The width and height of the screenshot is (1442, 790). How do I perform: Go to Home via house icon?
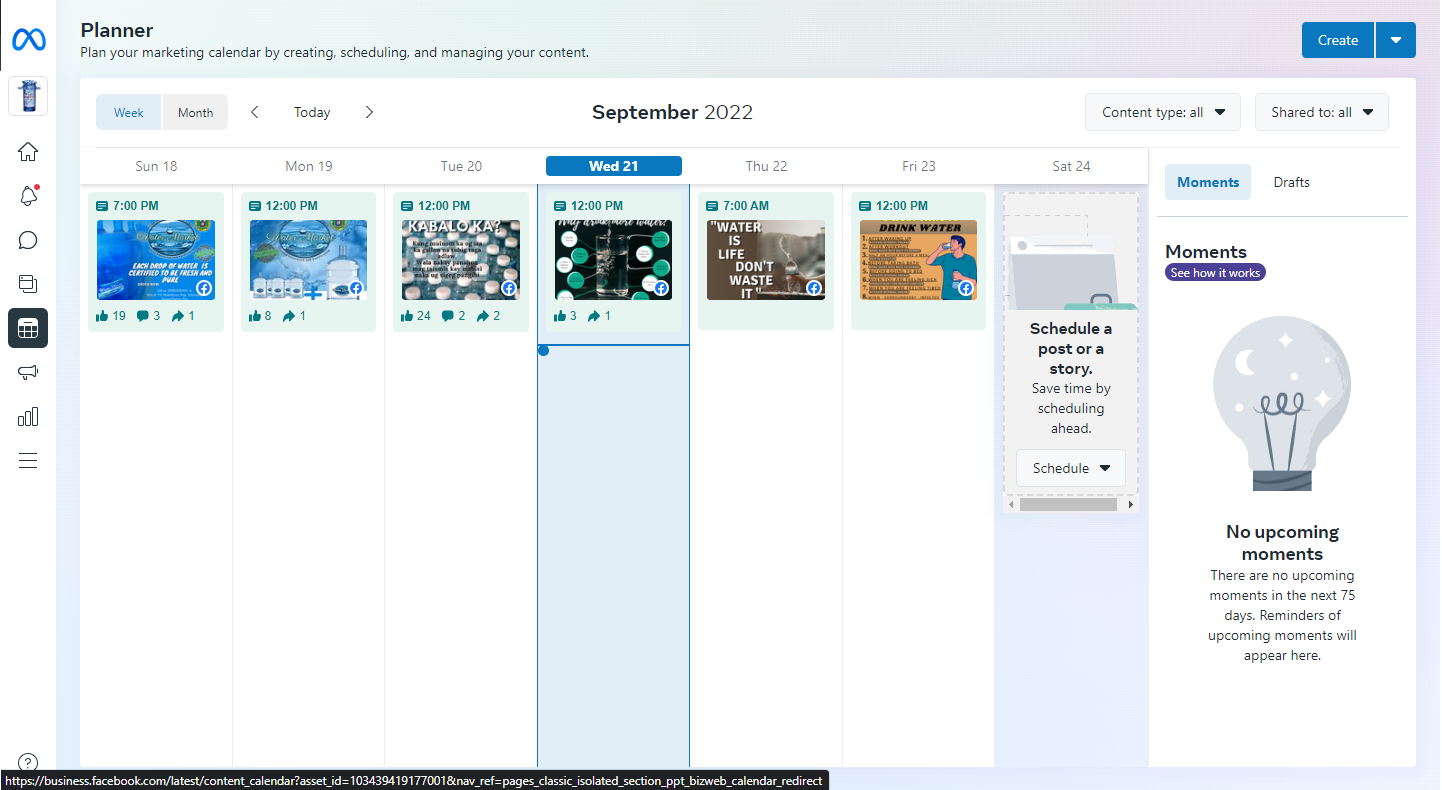point(28,152)
